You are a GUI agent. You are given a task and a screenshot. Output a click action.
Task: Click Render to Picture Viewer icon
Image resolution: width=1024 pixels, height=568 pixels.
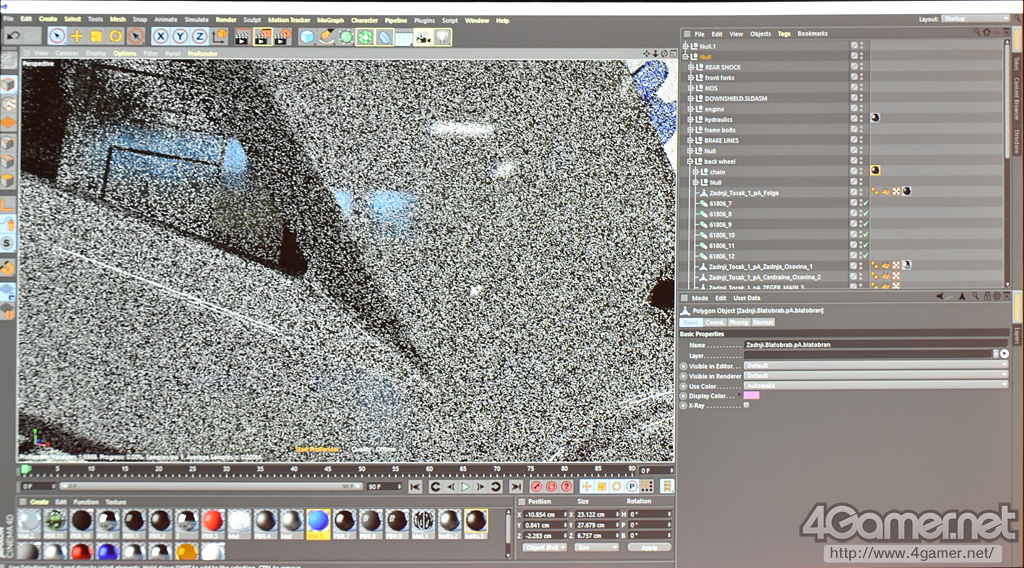click(x=263, y=37)
